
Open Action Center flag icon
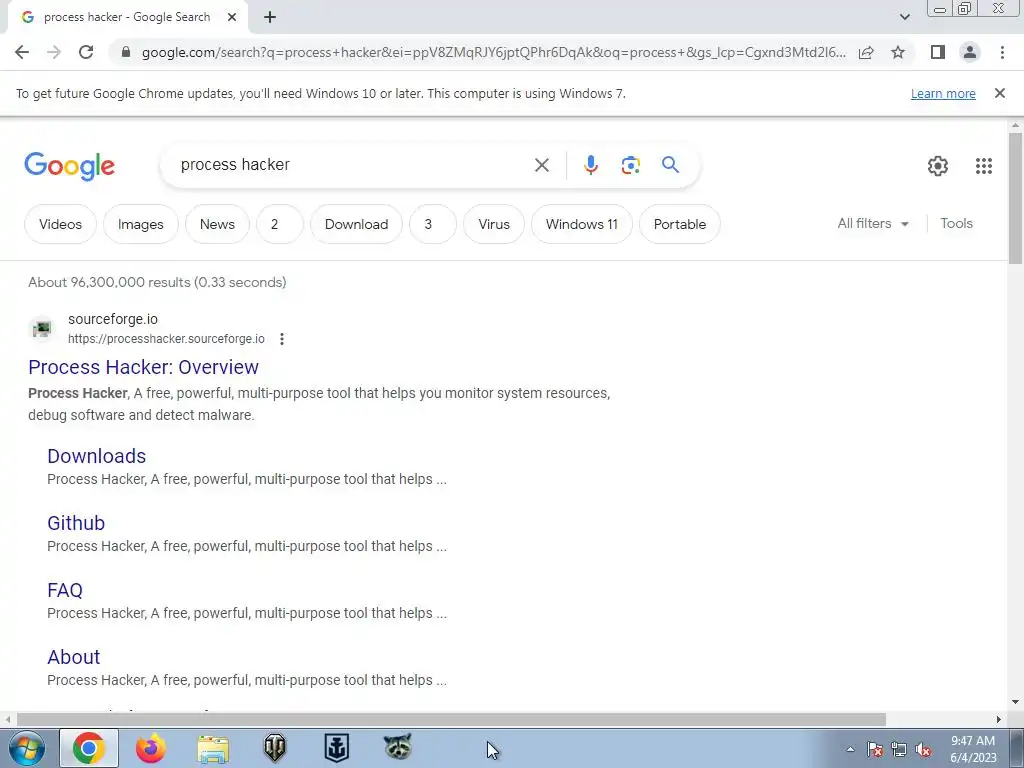(875, 750)
